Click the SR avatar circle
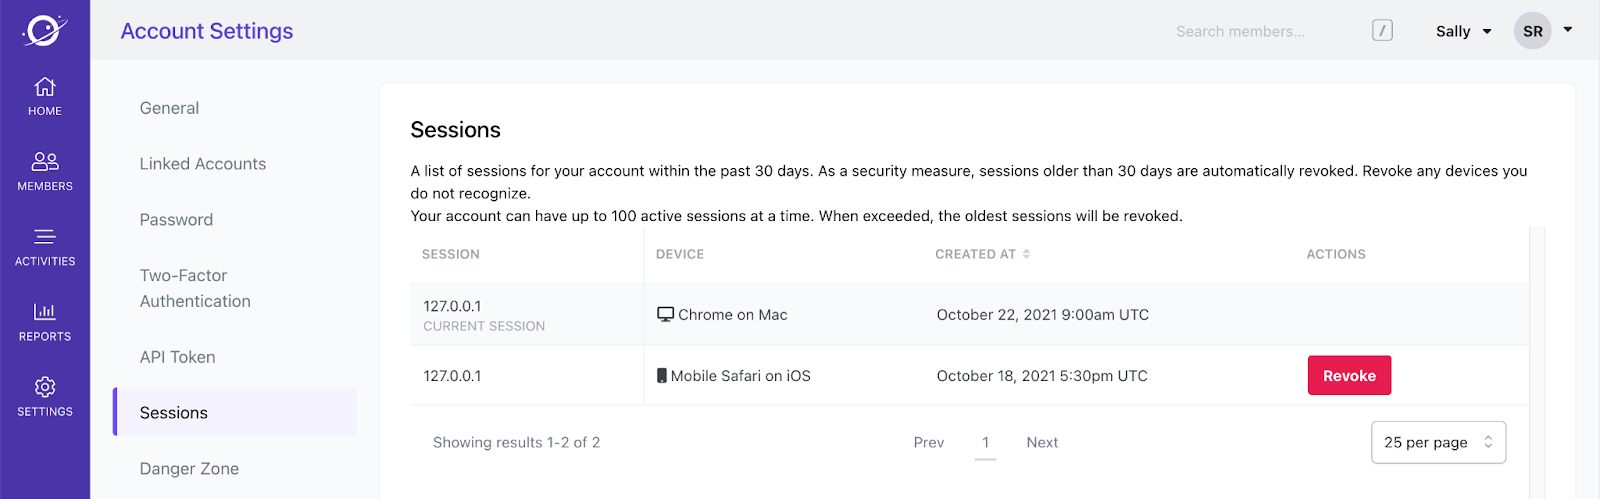Viewport: 1600px width, 499px height. pos(1532,31)
